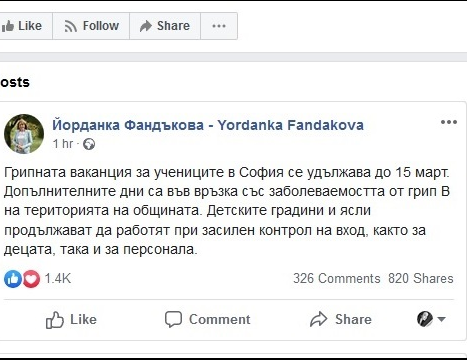Open the page more options ellipsis

[x=219, y=26]
